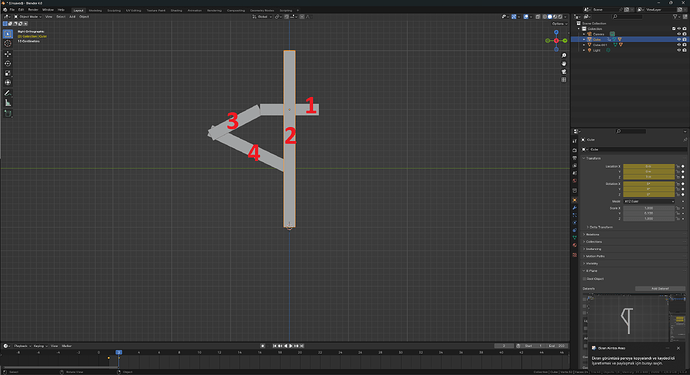Select the Annotate pencil tool

click(7, 93)
